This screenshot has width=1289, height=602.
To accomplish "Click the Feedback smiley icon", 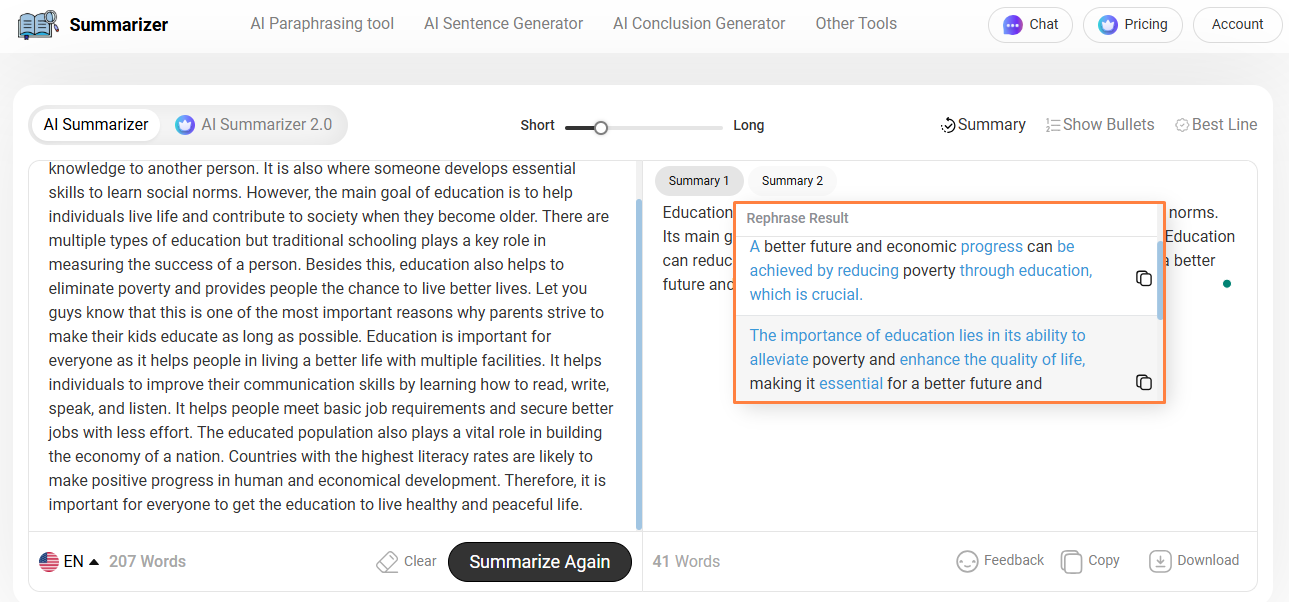I will coord(967,561).
